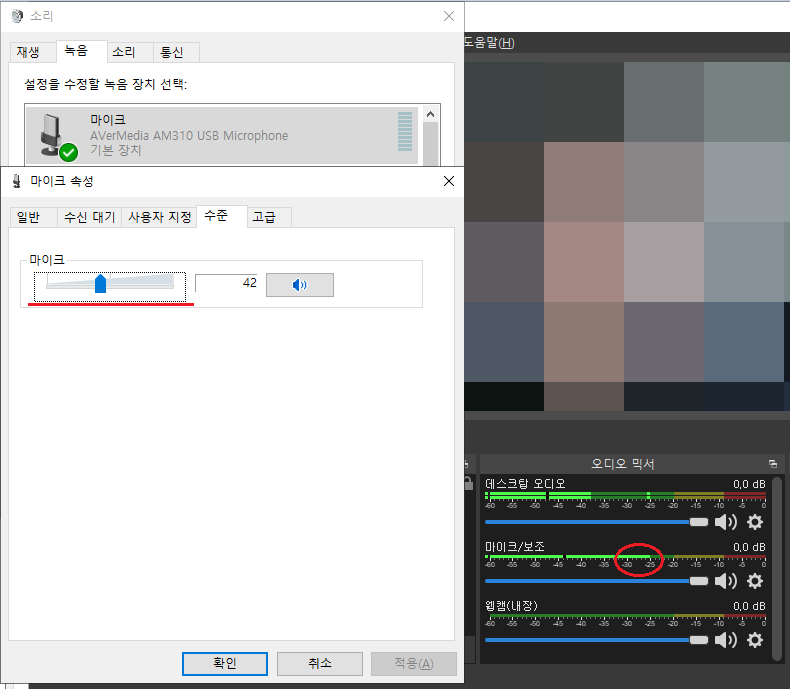Click the 데스크탑 오디오 volume slider

click(597, 522)
